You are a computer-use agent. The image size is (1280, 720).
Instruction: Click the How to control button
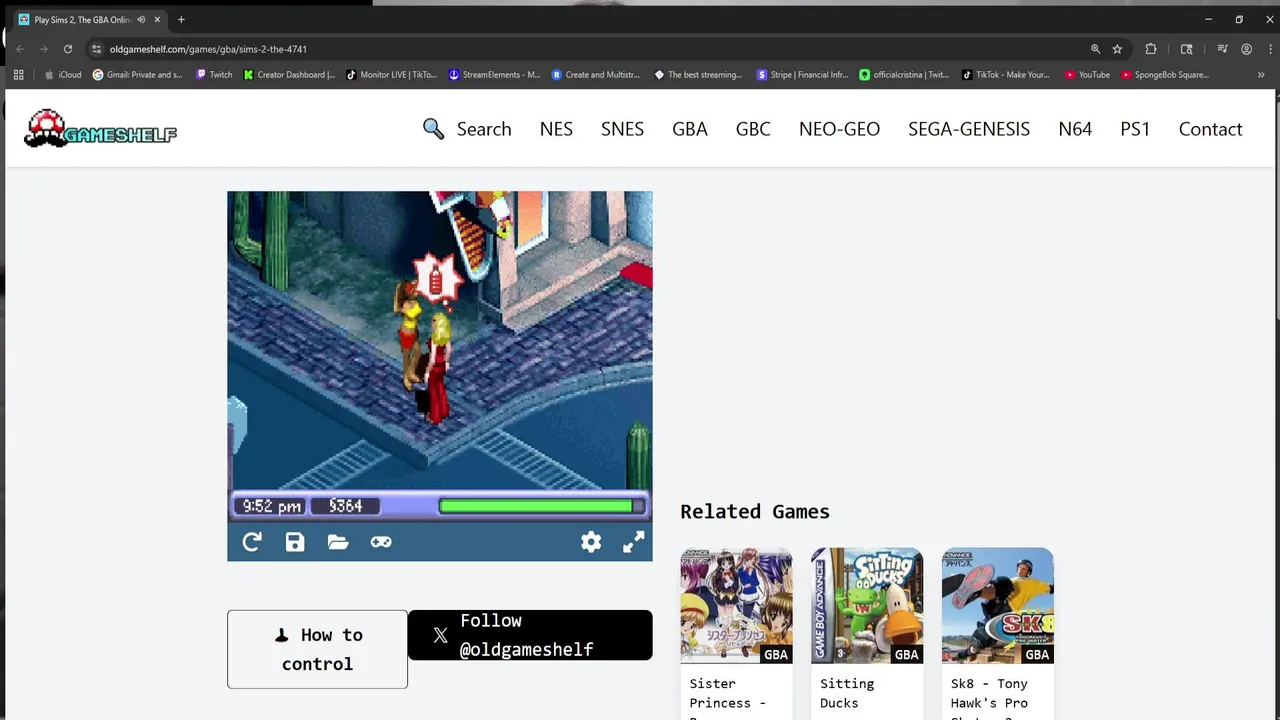[317, 649]
